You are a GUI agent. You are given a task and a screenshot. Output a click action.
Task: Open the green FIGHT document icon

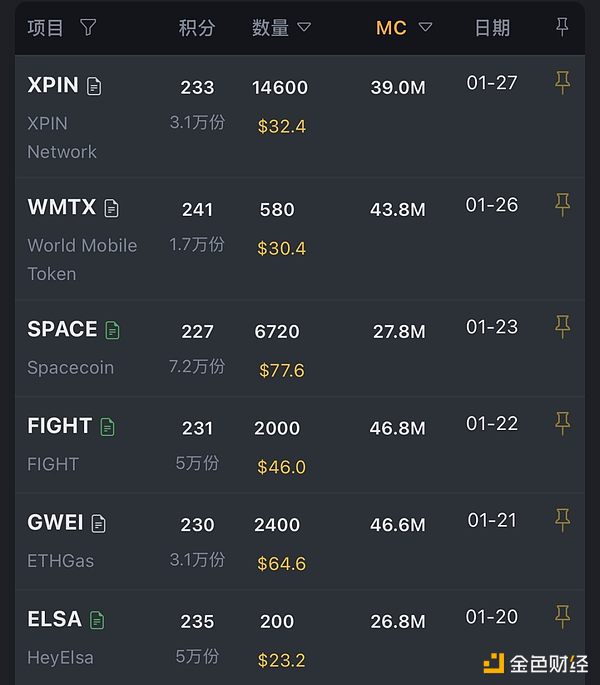pyautogui.click(x=108, y=427)
